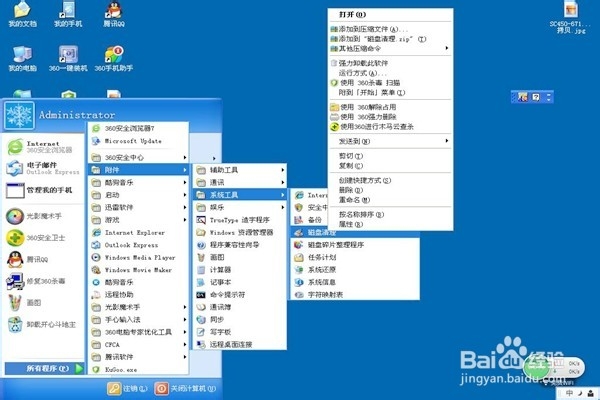Choose 强力卸载此软件 in context menu

[x=390, y=63]
